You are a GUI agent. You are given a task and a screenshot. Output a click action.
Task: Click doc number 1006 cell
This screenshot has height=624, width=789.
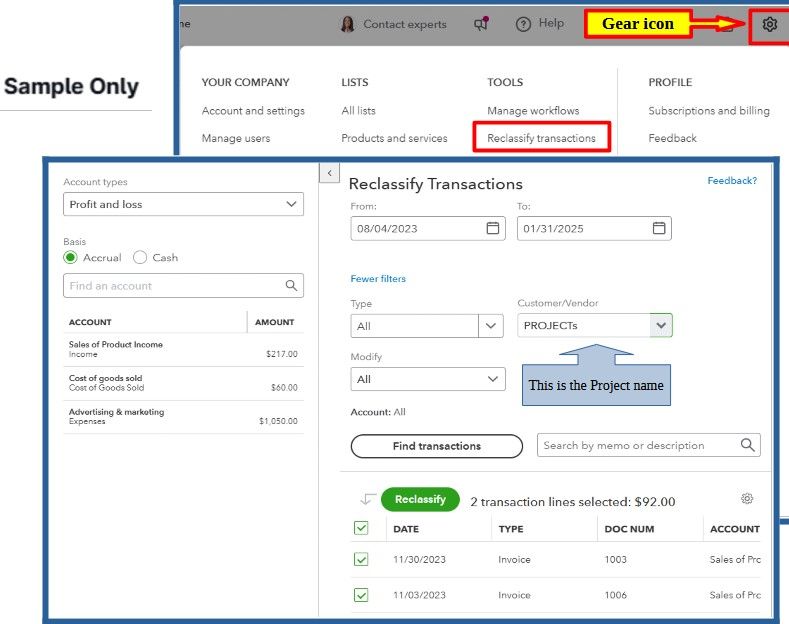click(615, 595)
